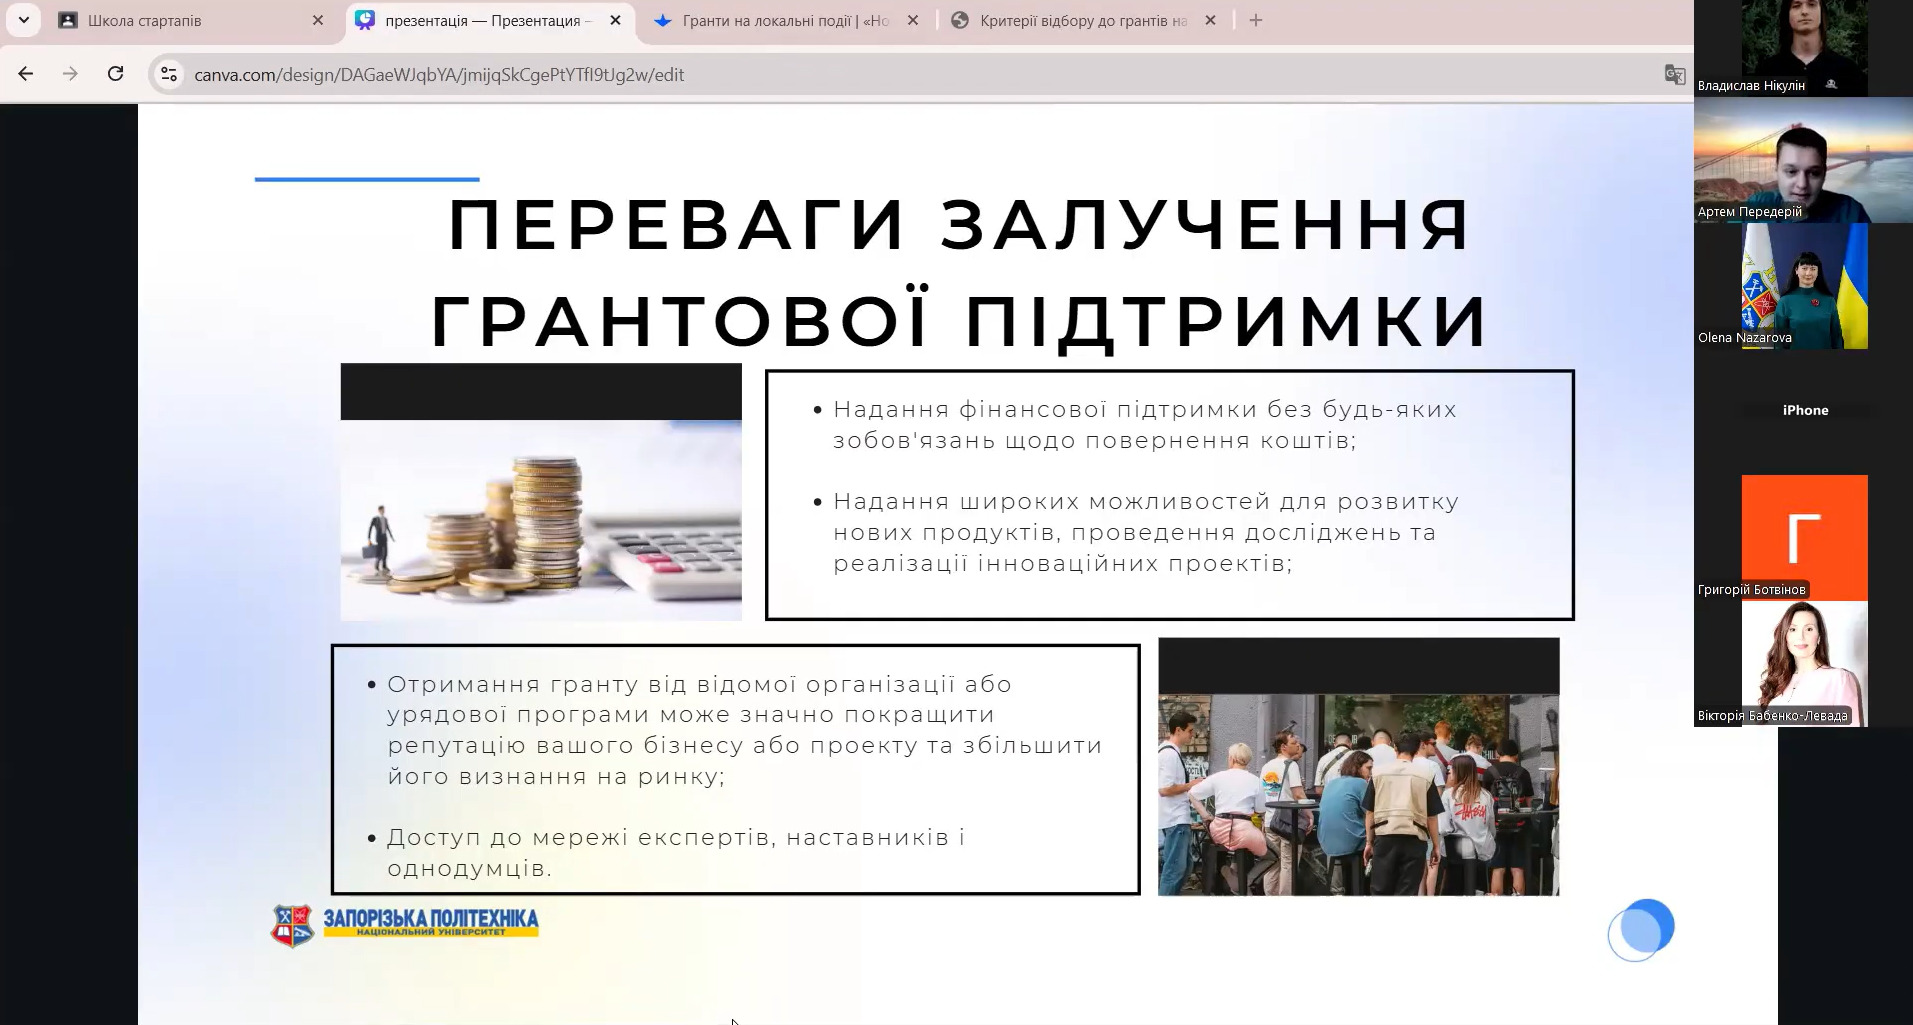Close the Школа стартапів tab

point(318,20)
